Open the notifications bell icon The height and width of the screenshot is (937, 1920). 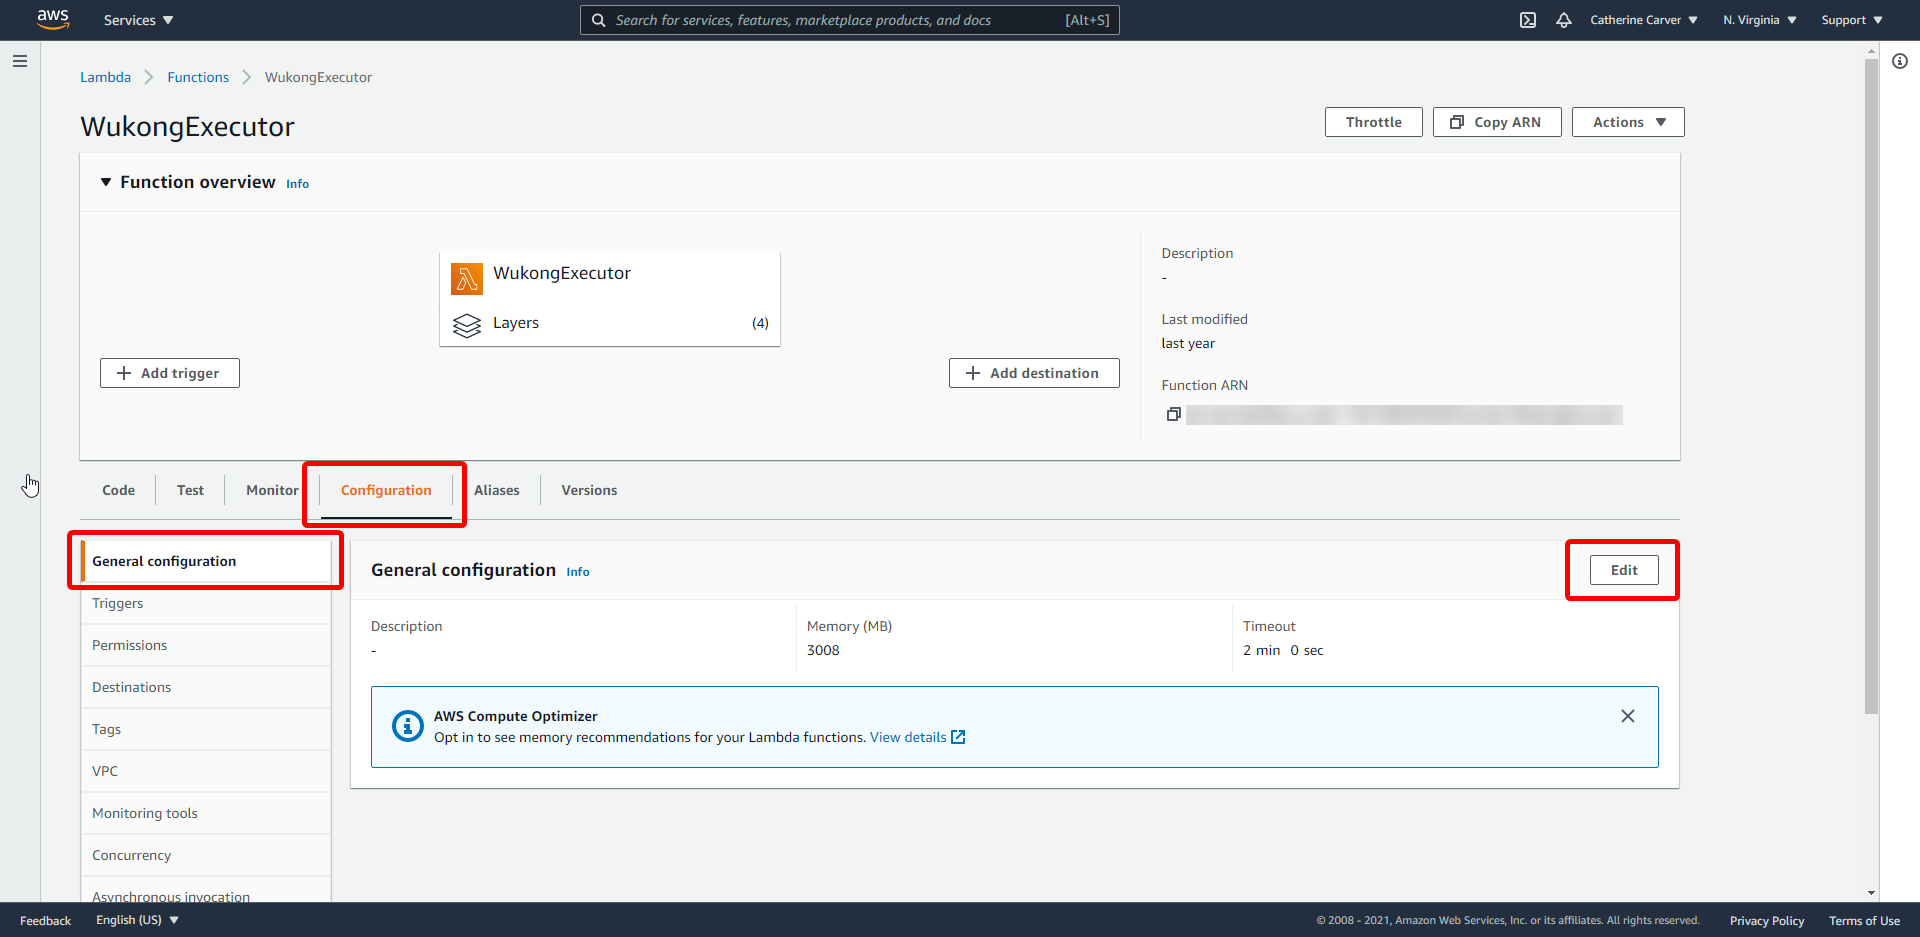tap(1564, 20)
